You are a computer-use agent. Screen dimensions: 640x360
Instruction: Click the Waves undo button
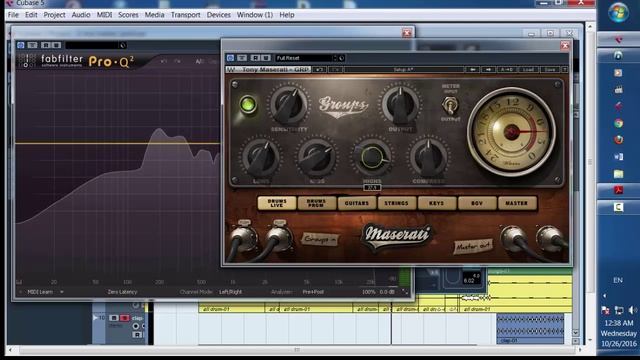click(319, 69)
